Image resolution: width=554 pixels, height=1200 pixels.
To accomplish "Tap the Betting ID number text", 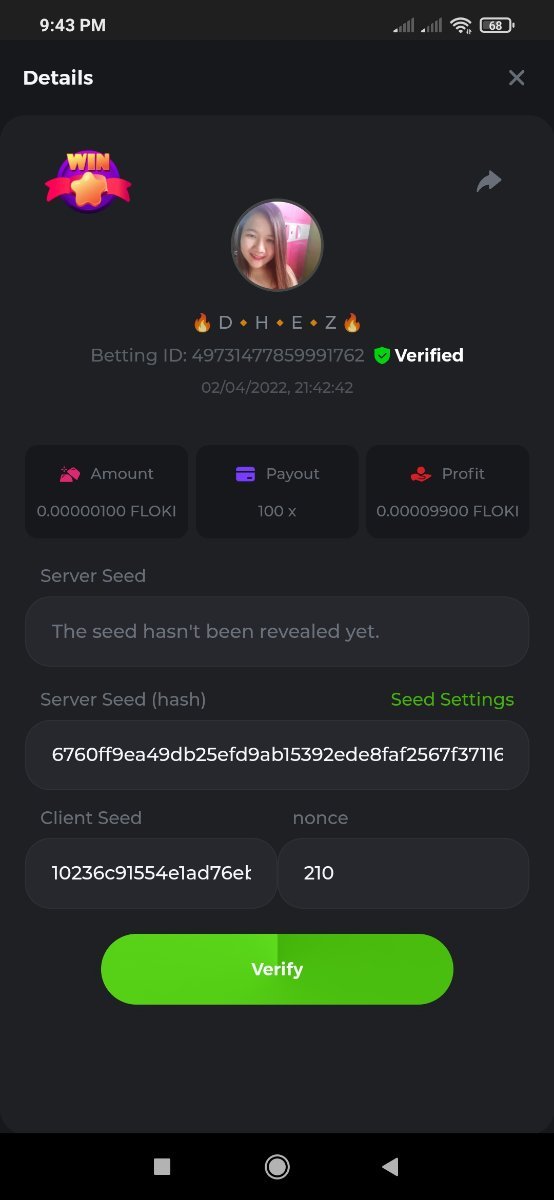I will pyautogui.click(x=278, y=355).
